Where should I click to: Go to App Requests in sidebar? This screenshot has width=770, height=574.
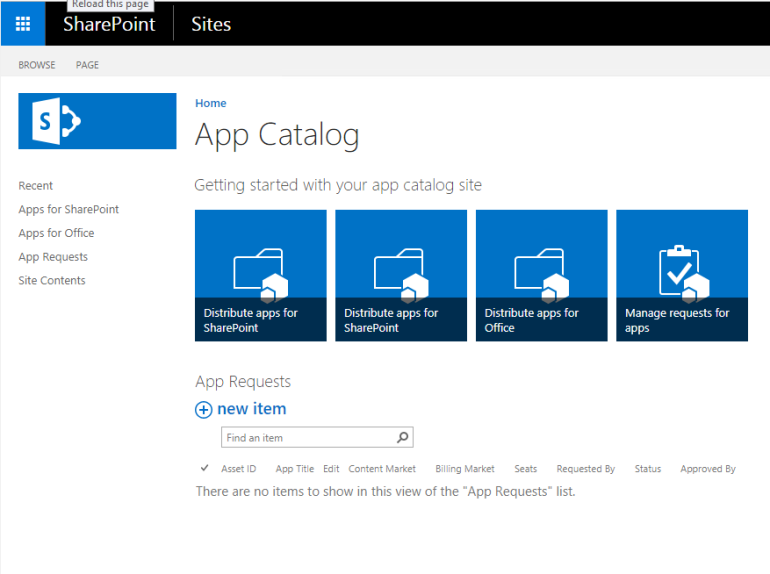(x=53, y=257)
